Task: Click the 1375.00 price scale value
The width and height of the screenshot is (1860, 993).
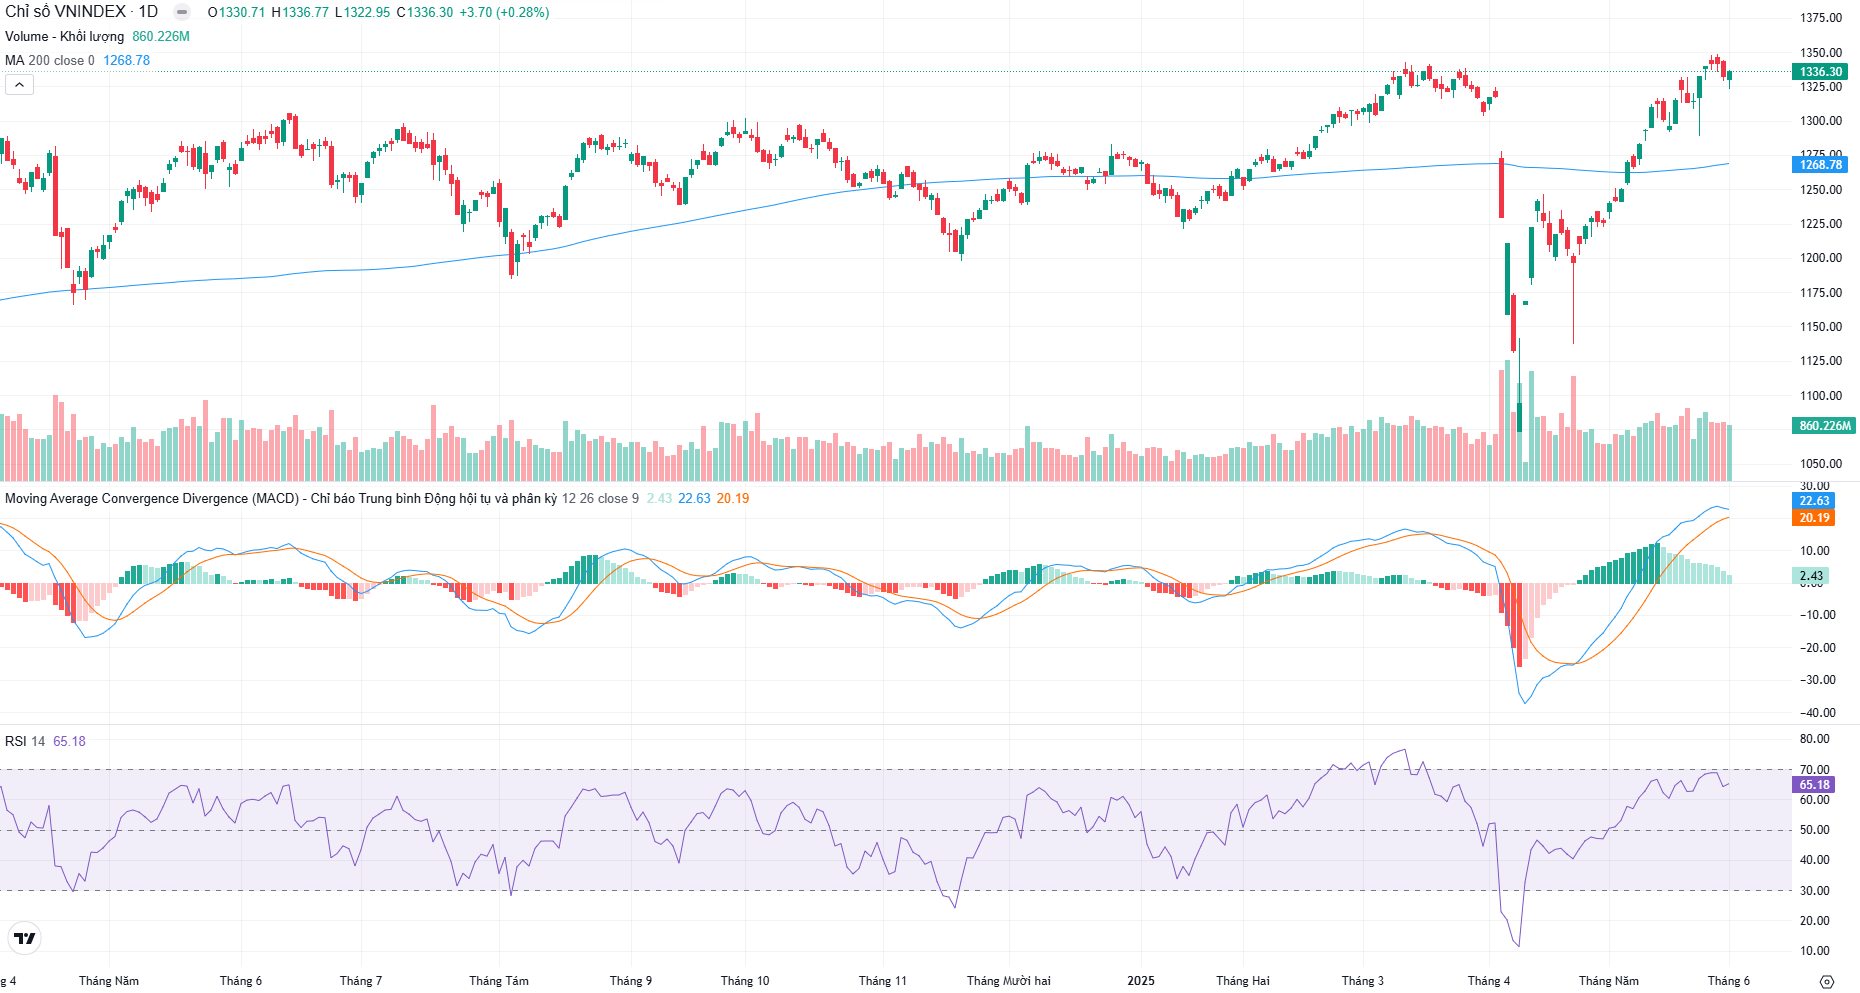Action: click(1821, 18)
